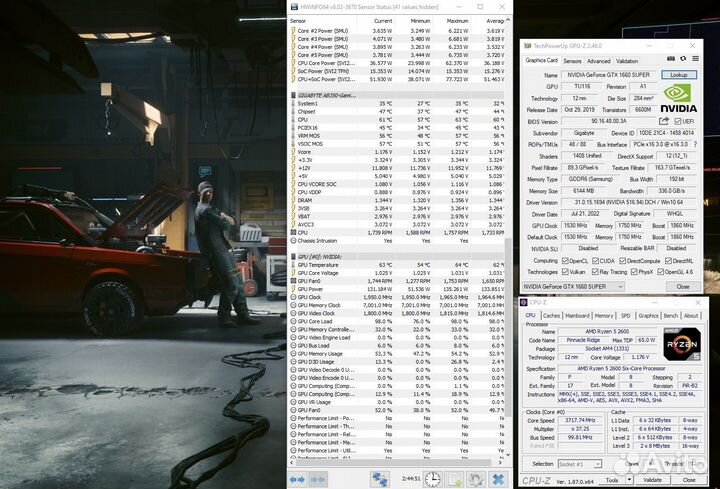Open Caches tab in CPU-Z
Image resolution: width=720 pixels, height=489 pixels.
(551, 315)
